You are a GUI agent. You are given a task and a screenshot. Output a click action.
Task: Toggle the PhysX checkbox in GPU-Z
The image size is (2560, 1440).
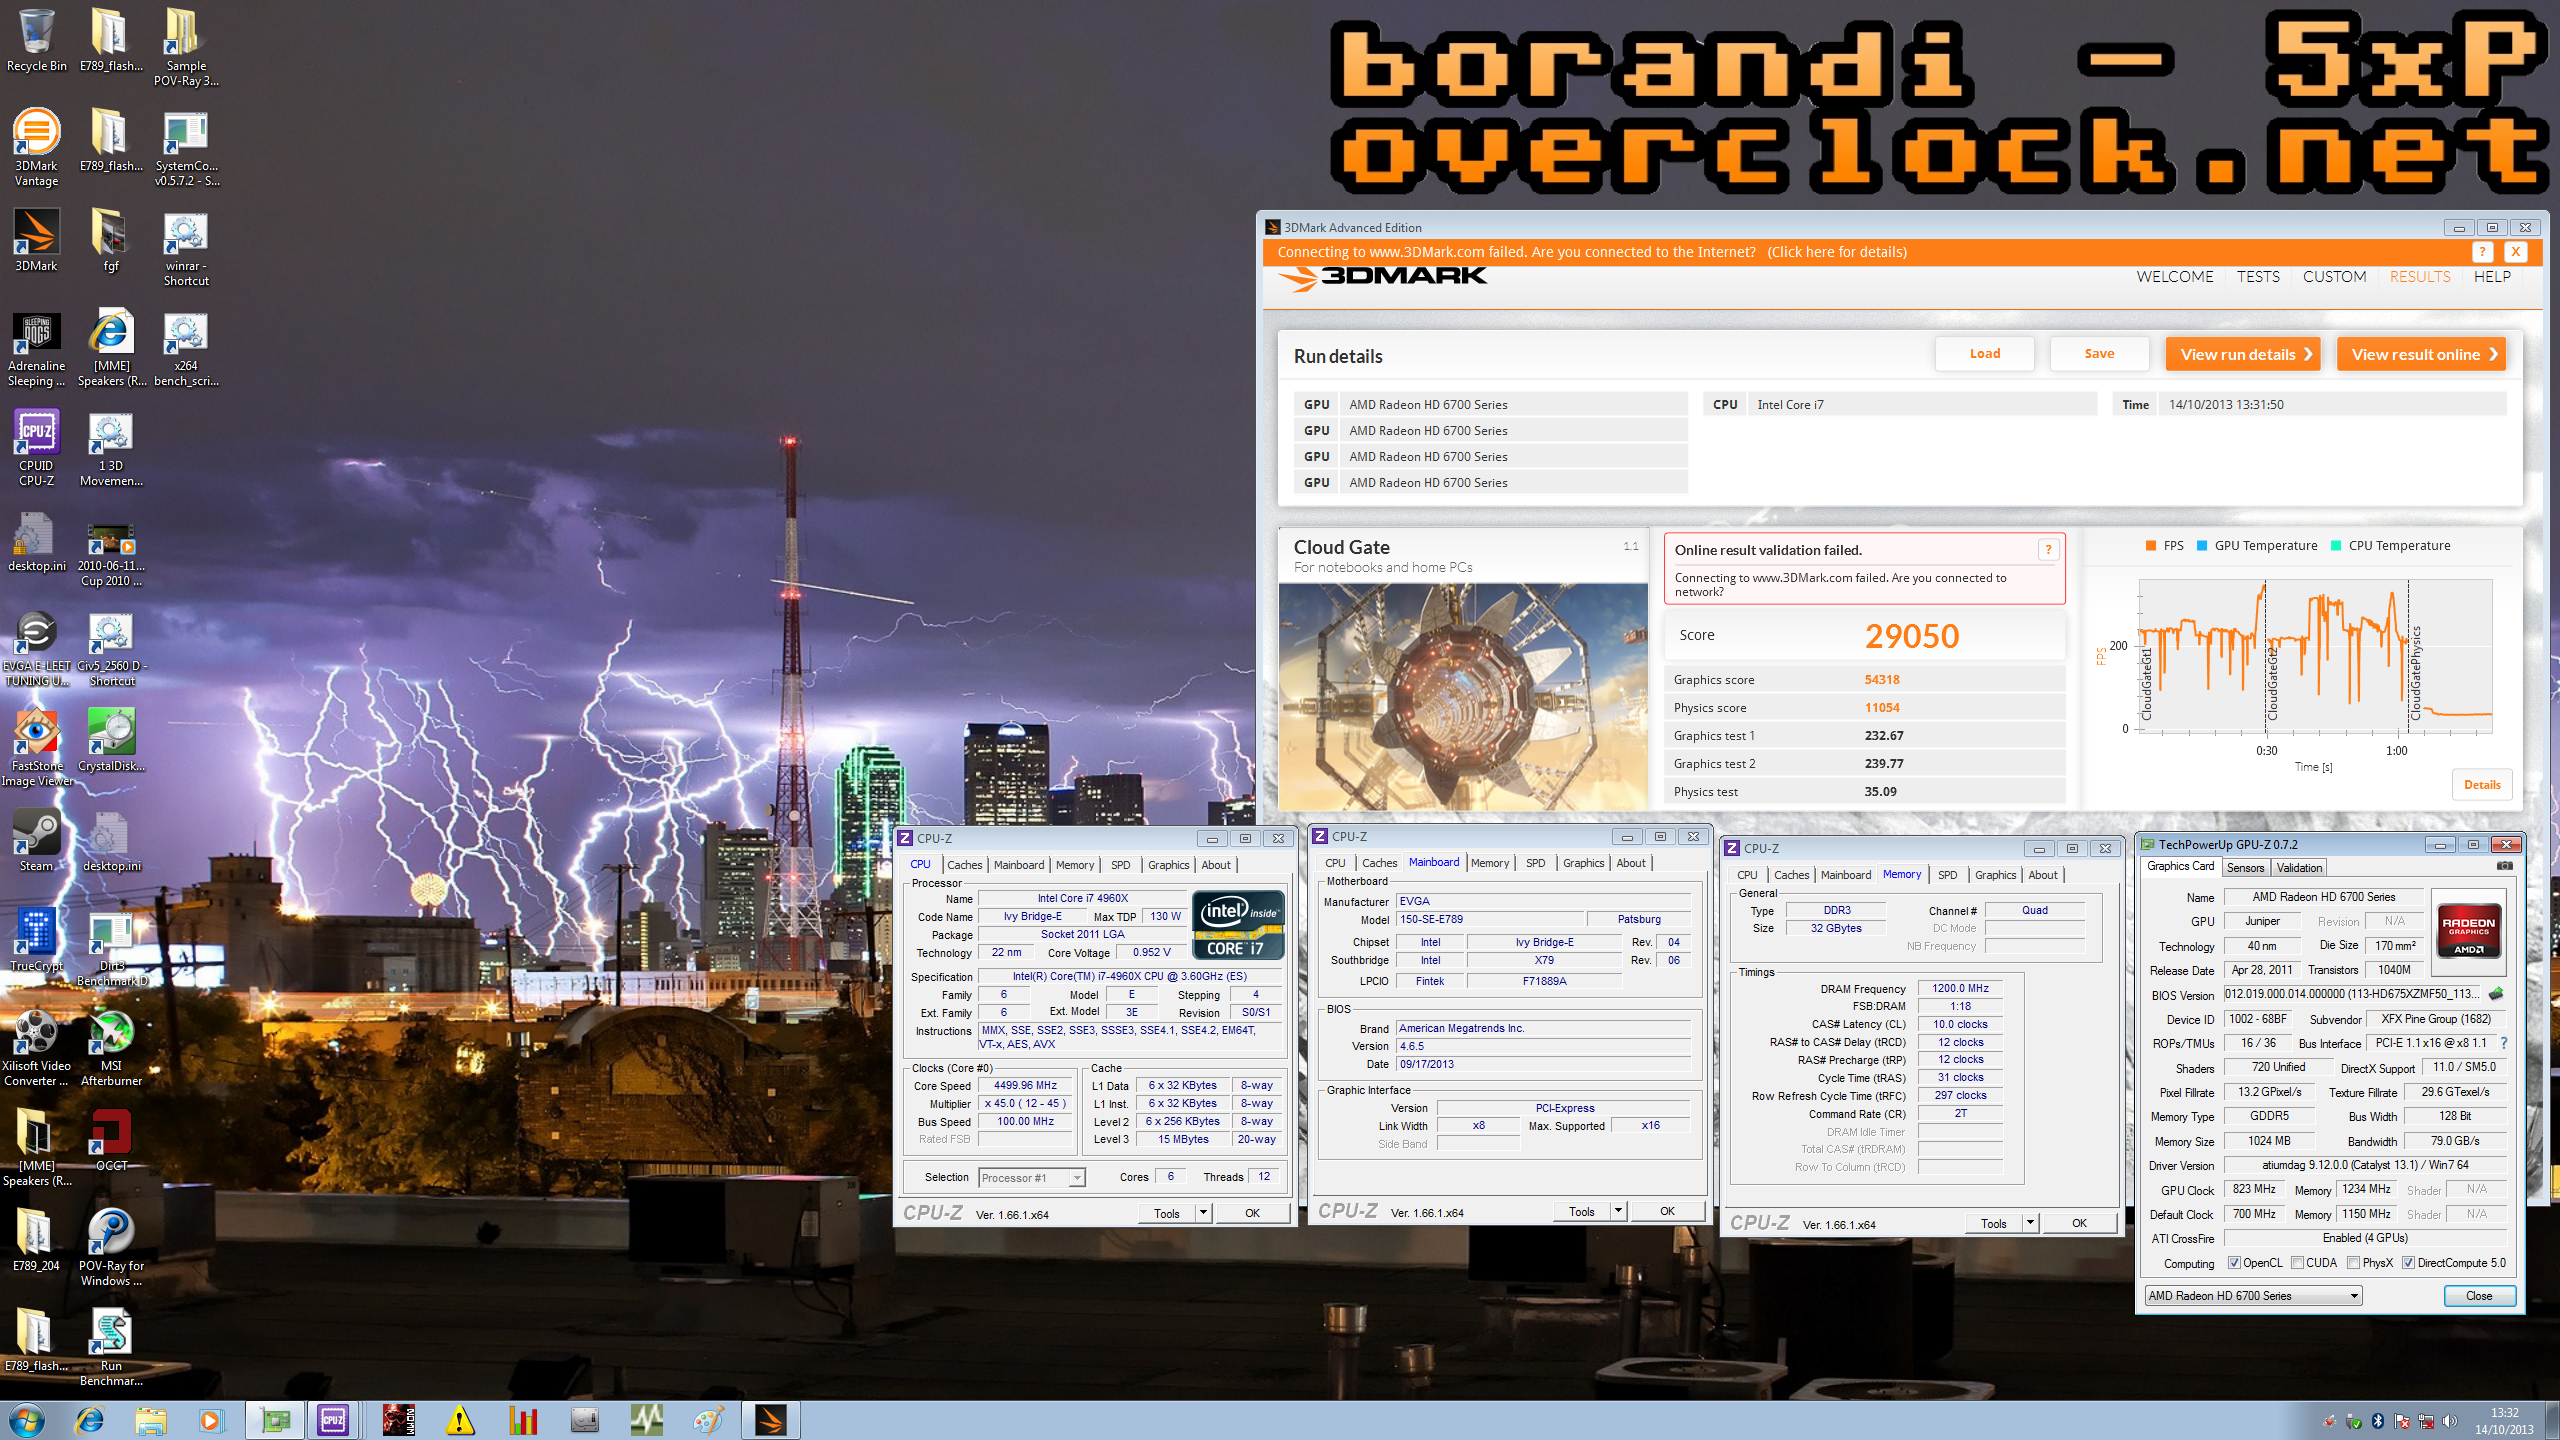coord(2353,1263)
